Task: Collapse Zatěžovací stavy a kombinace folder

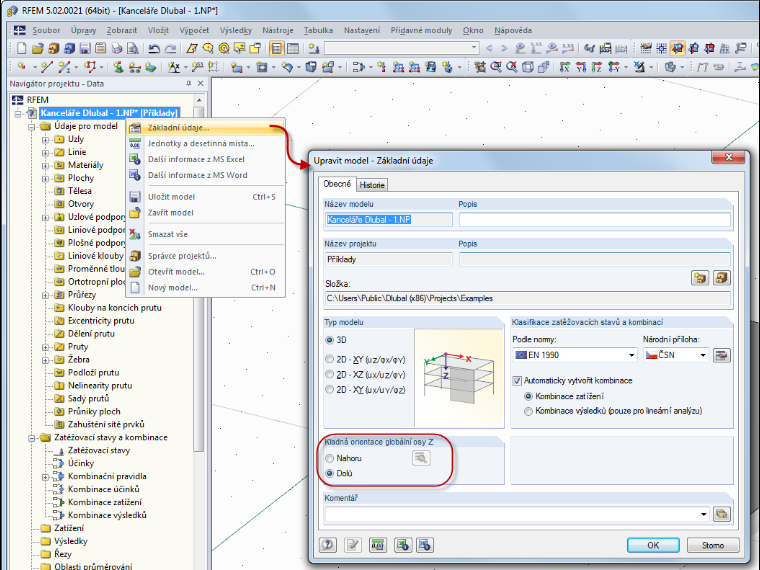Action: pos(32,438)
